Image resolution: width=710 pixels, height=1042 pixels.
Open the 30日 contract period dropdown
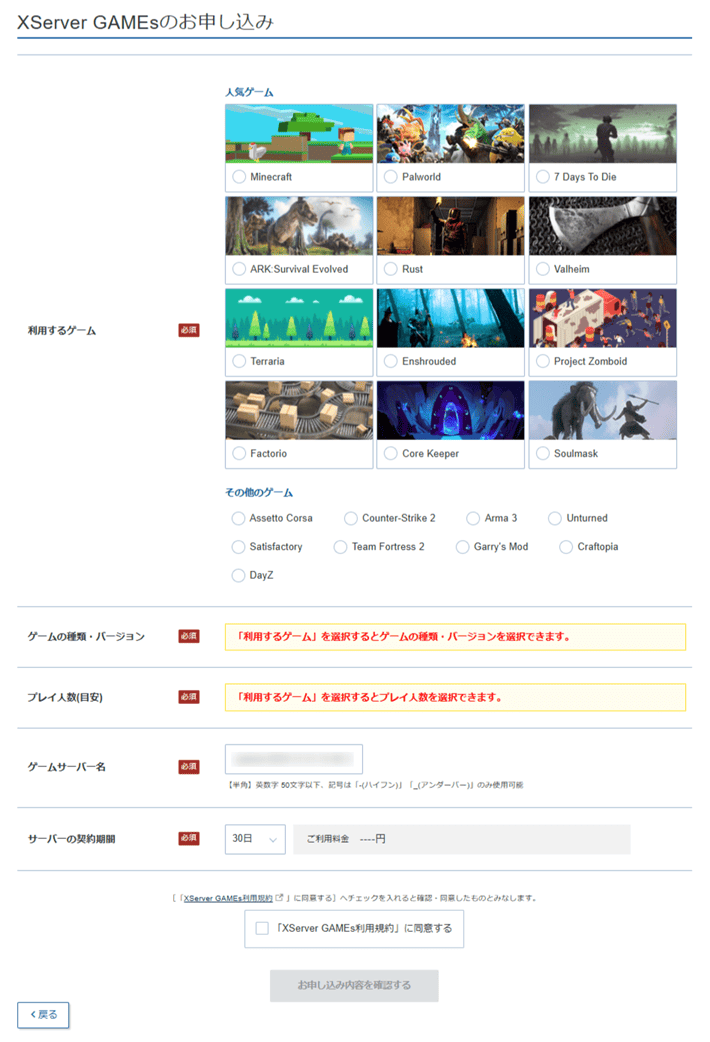coord(255,839)
